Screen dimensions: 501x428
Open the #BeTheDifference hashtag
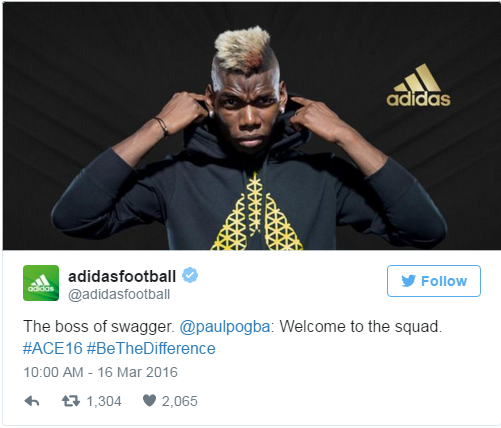point(151,349)
